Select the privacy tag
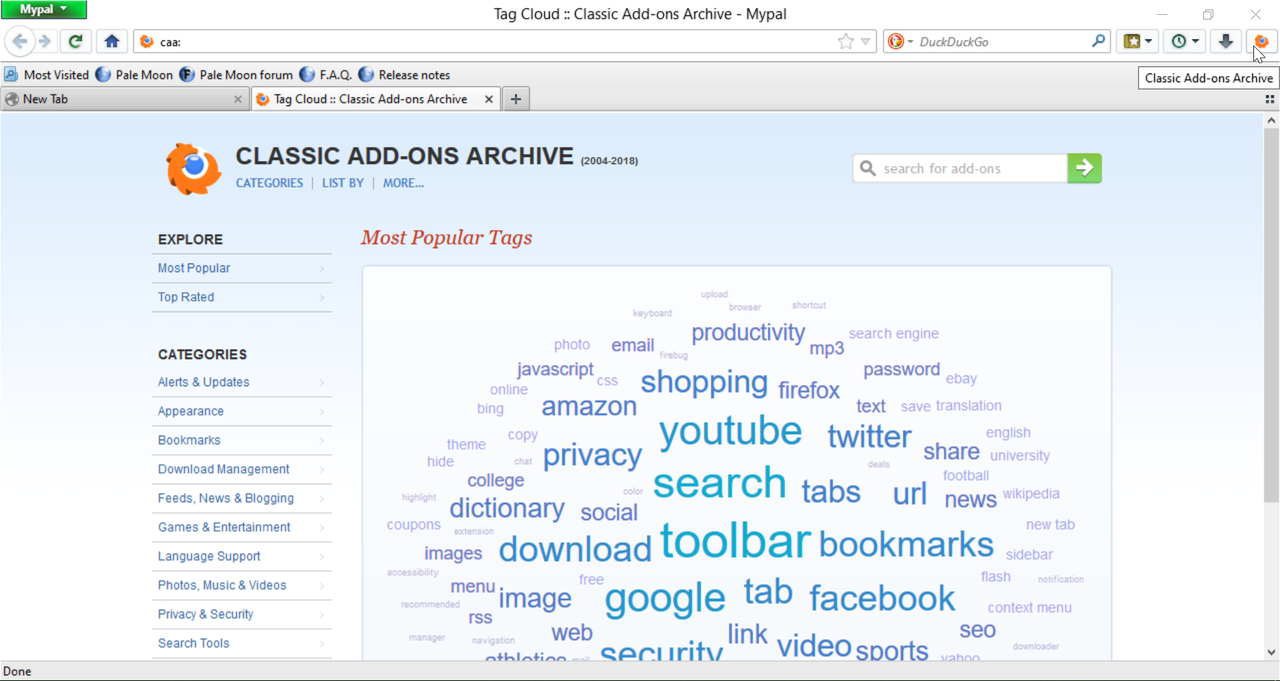Screen dimensions: 1280x681 pos(592,456)
